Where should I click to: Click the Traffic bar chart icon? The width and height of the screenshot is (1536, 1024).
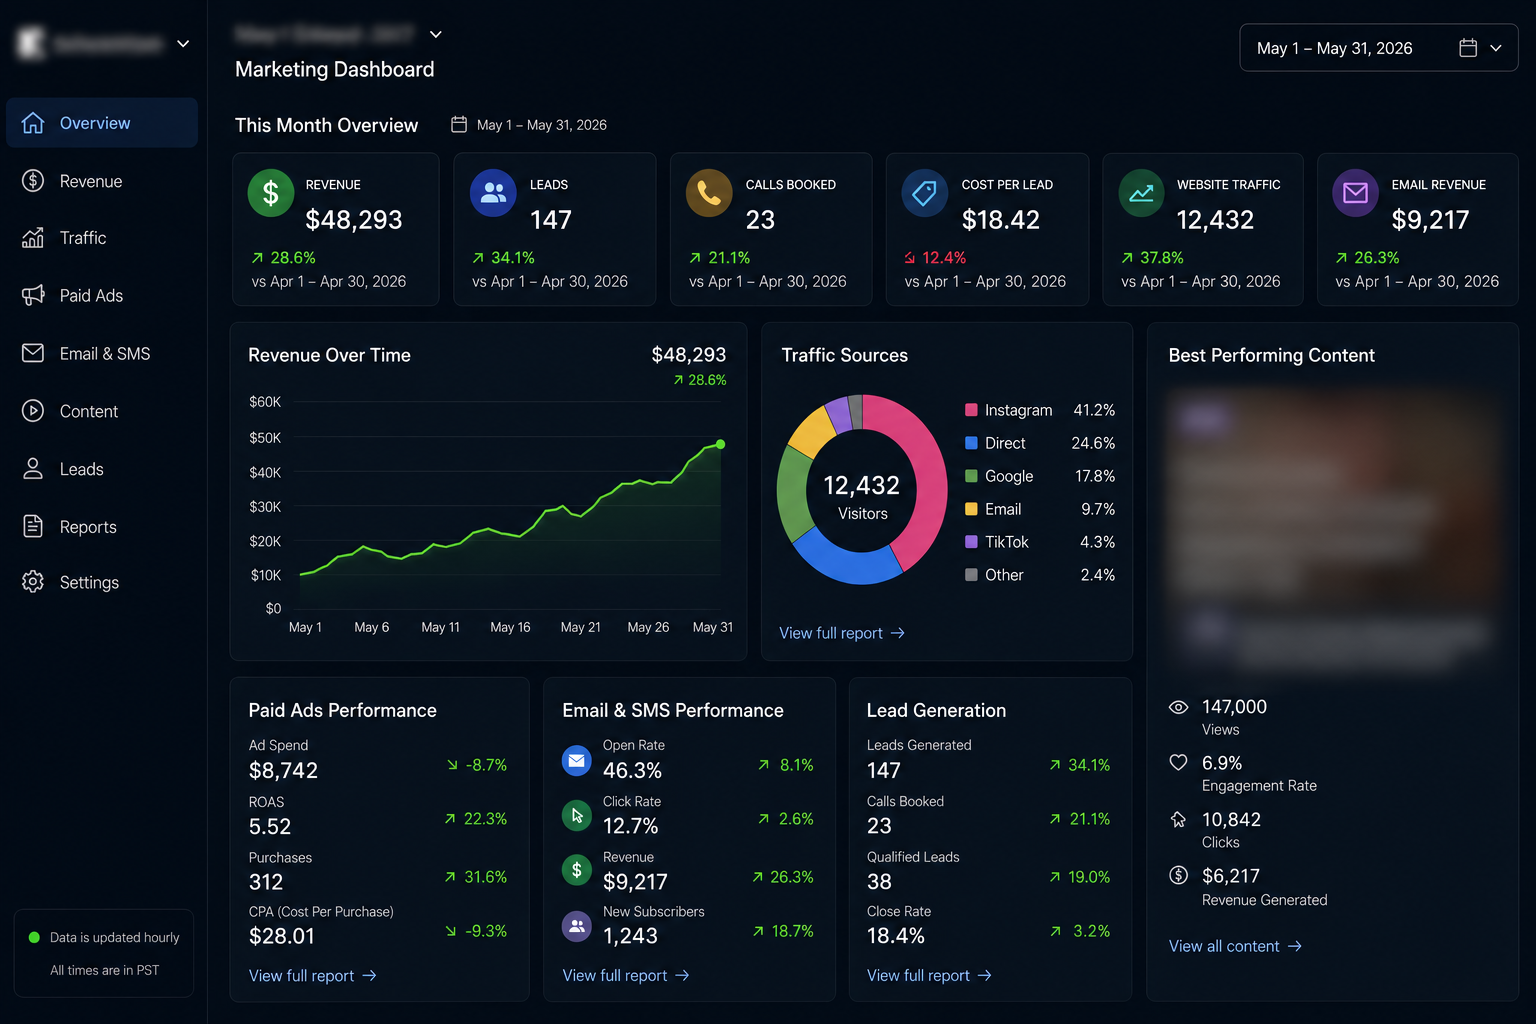pyautogui.click(x=33, y=238)
